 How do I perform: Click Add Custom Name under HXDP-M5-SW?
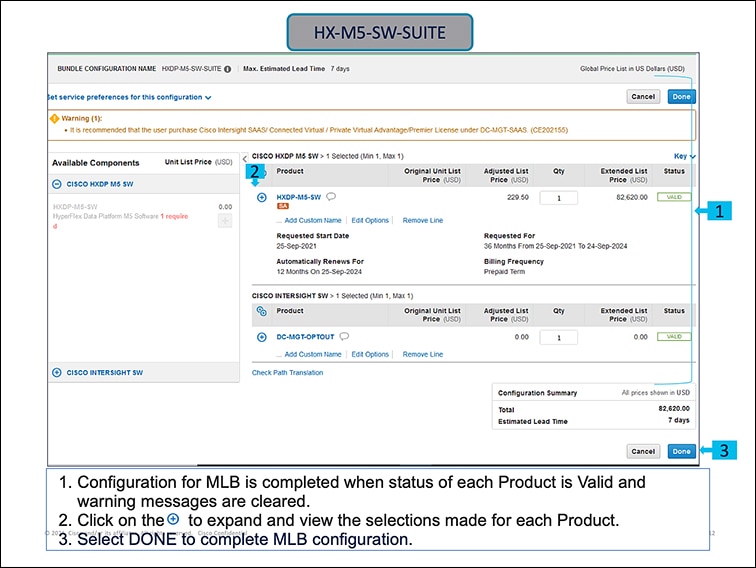click(313, 220)
